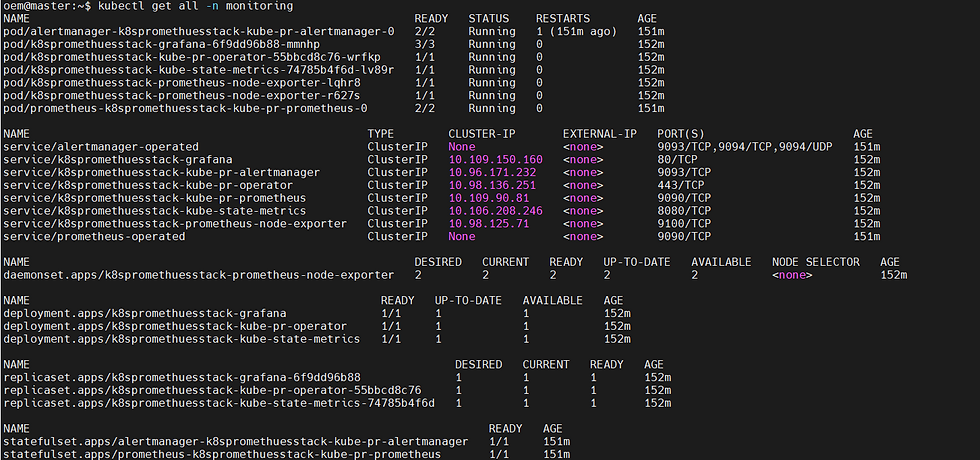Click the command text 'kubectl get all -n monitoring'
The height and width of the screenshot is (460, 980).
(196, 6)
